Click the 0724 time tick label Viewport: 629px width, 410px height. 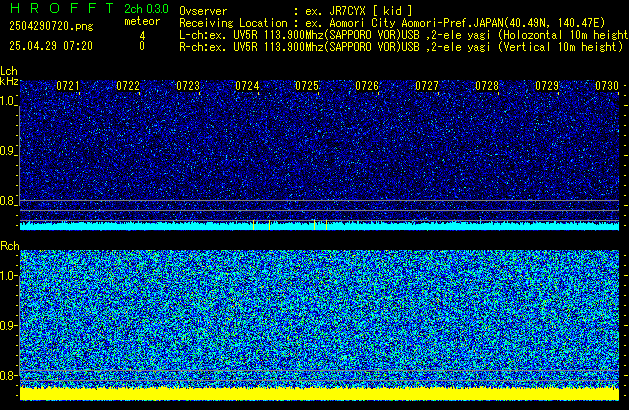point(247,86)
